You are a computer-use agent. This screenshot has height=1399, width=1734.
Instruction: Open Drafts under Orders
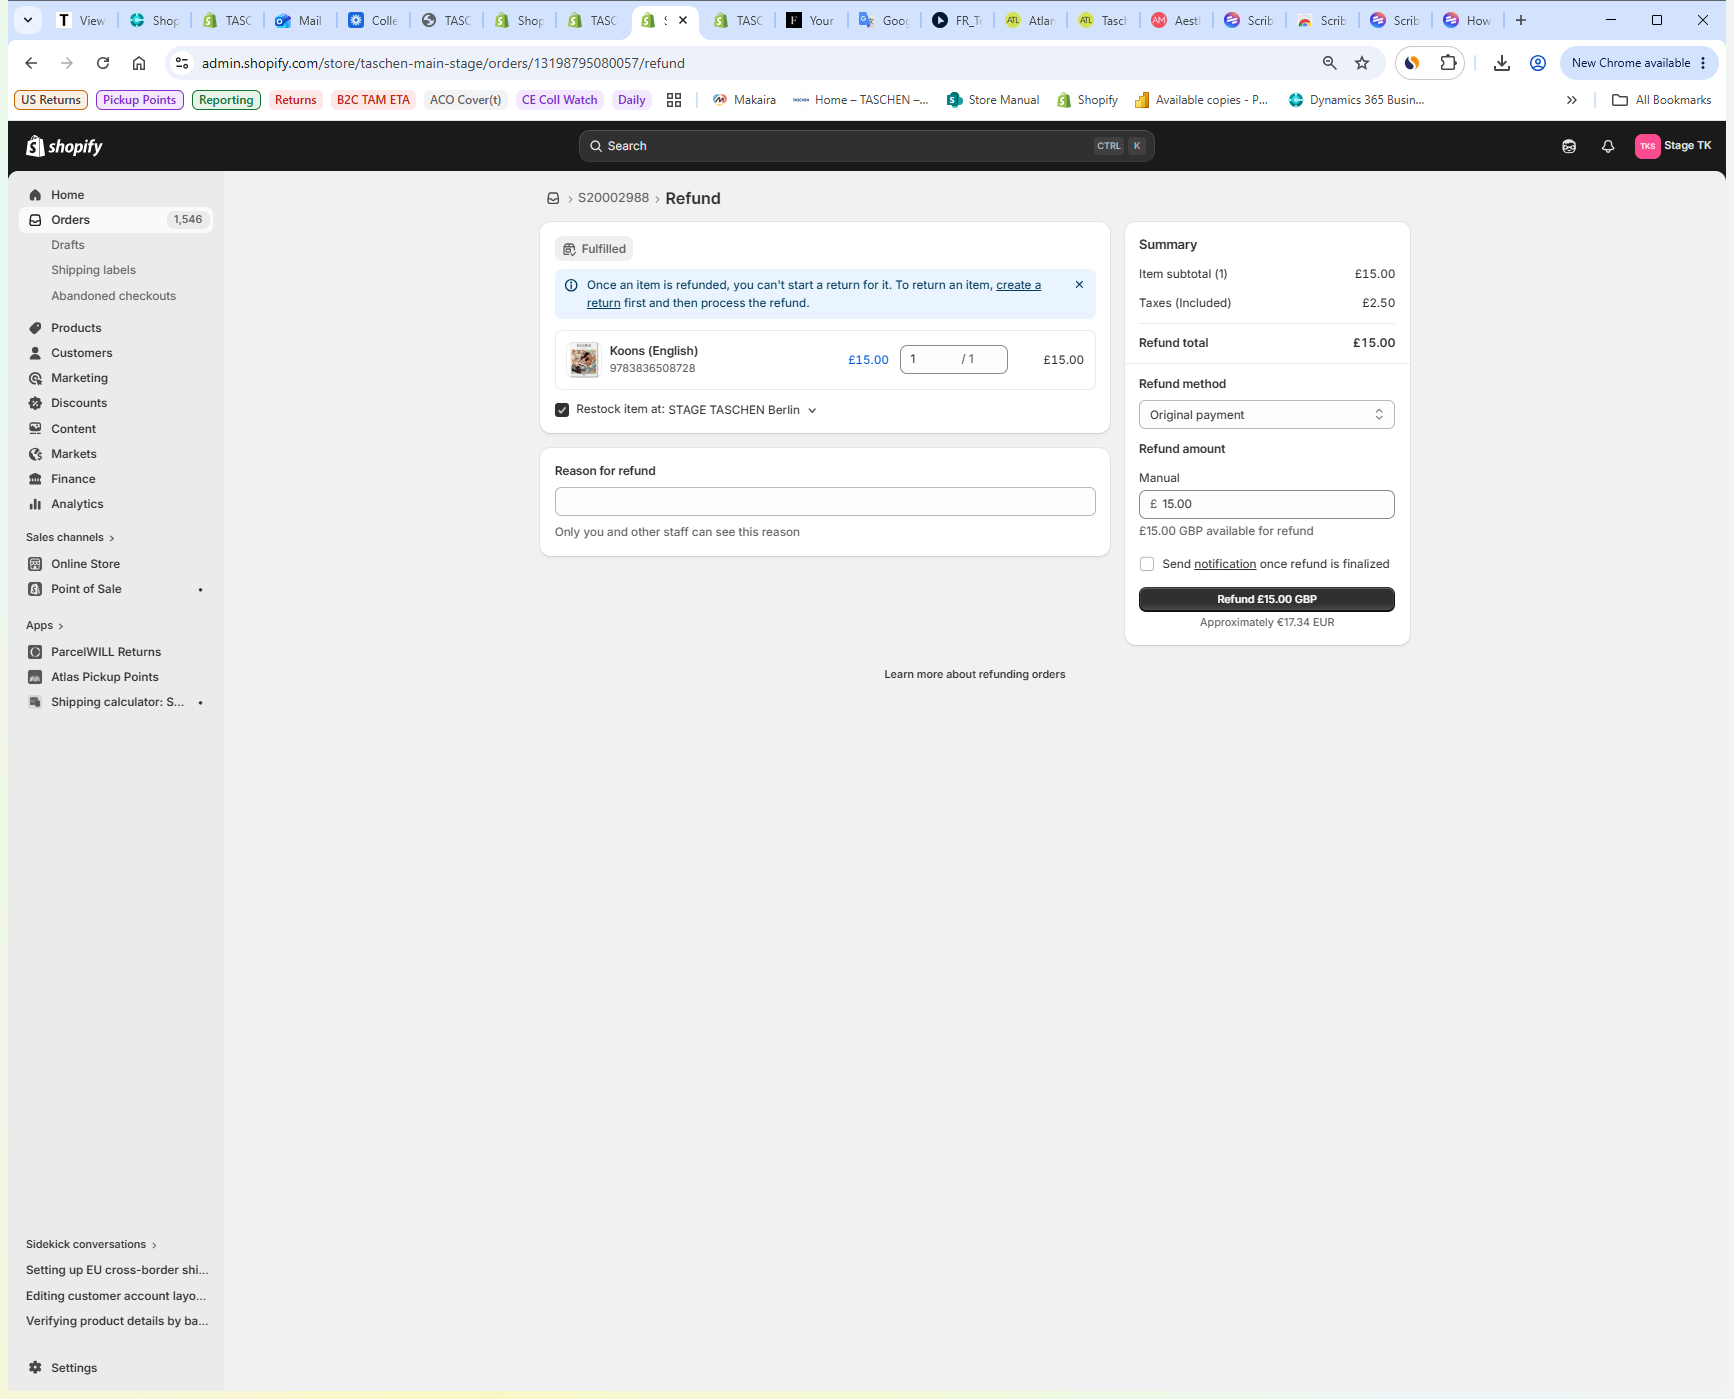[x=68, y=245]
